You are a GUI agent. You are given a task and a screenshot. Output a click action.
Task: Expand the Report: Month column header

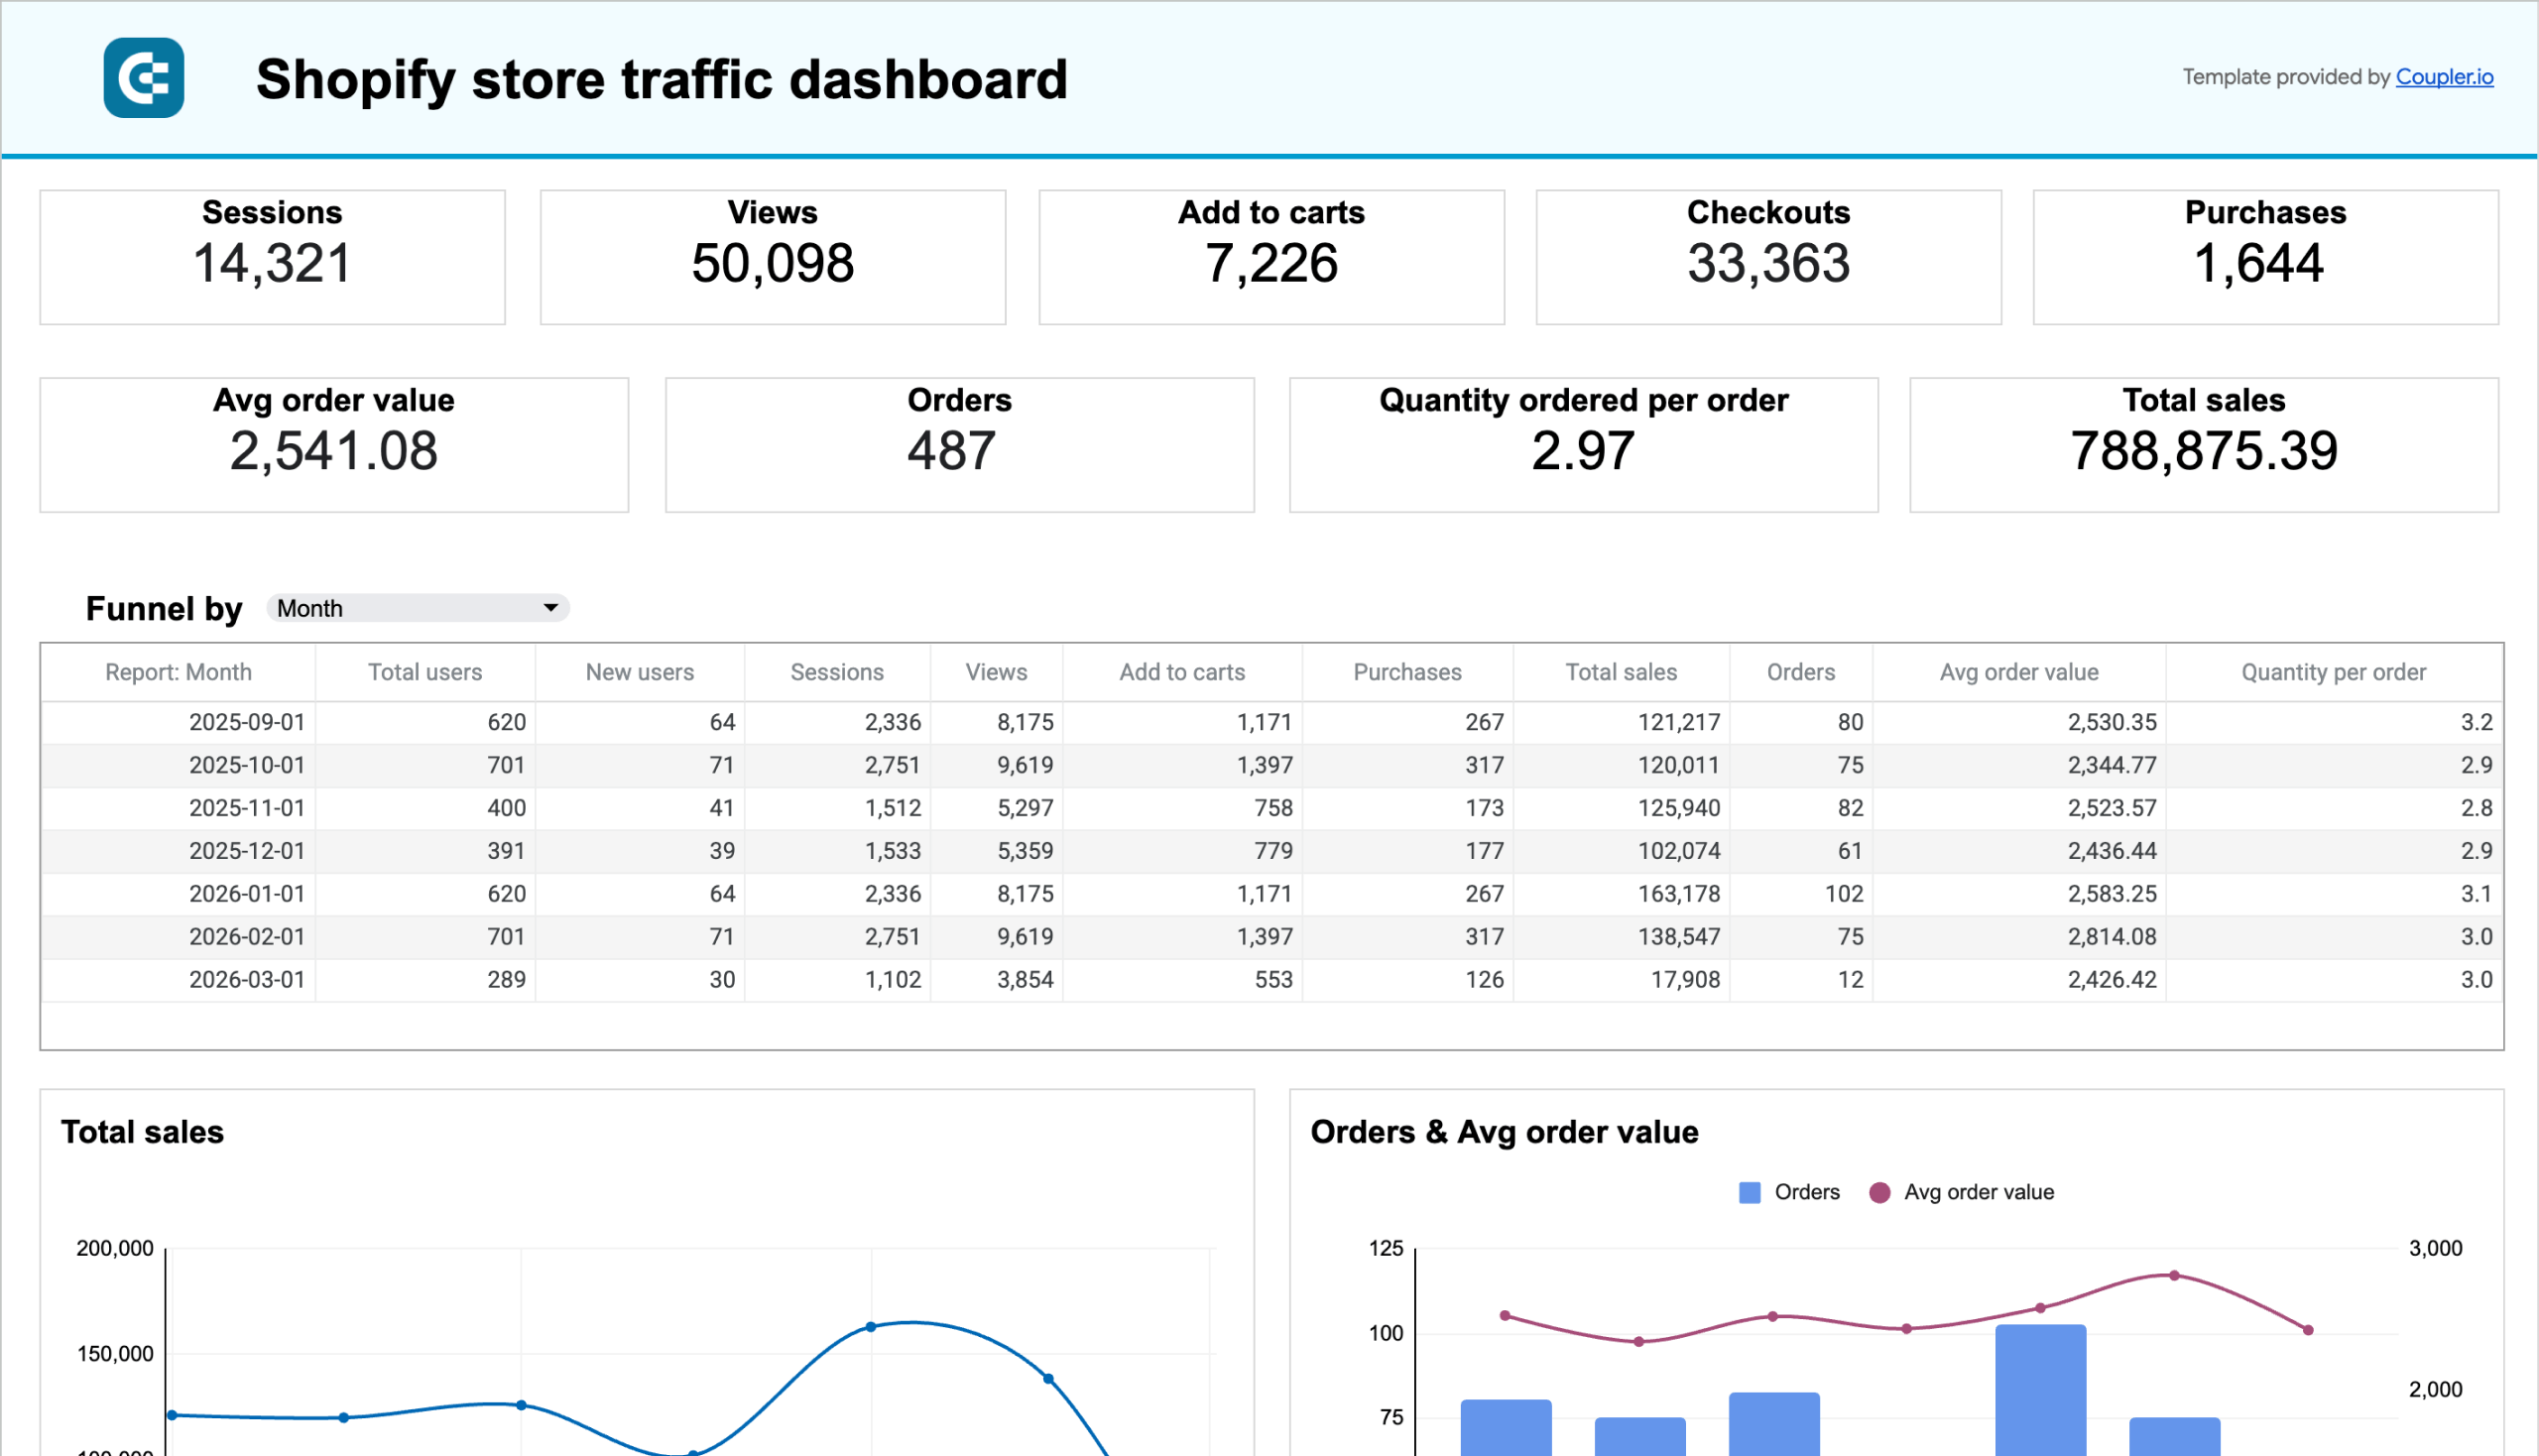click(178, 671)
